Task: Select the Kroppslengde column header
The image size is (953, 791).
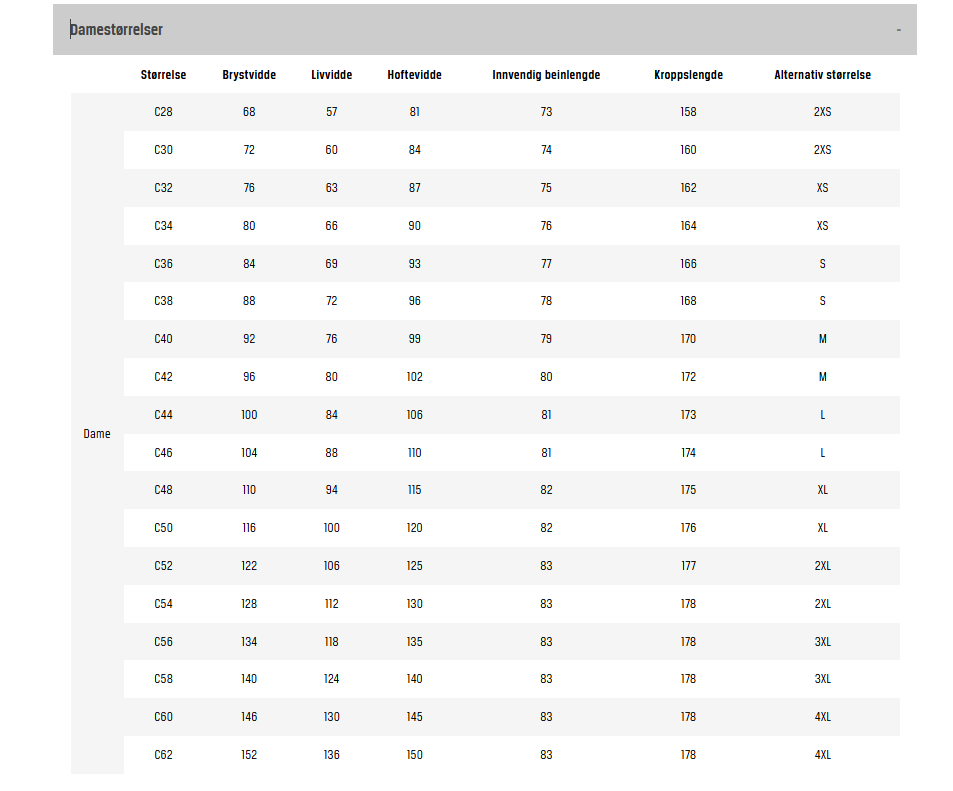Action: 688,75
